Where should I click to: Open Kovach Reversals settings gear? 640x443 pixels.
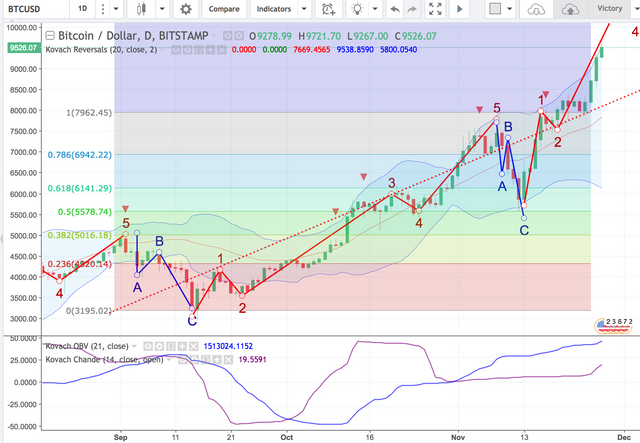tap(187, 50)
